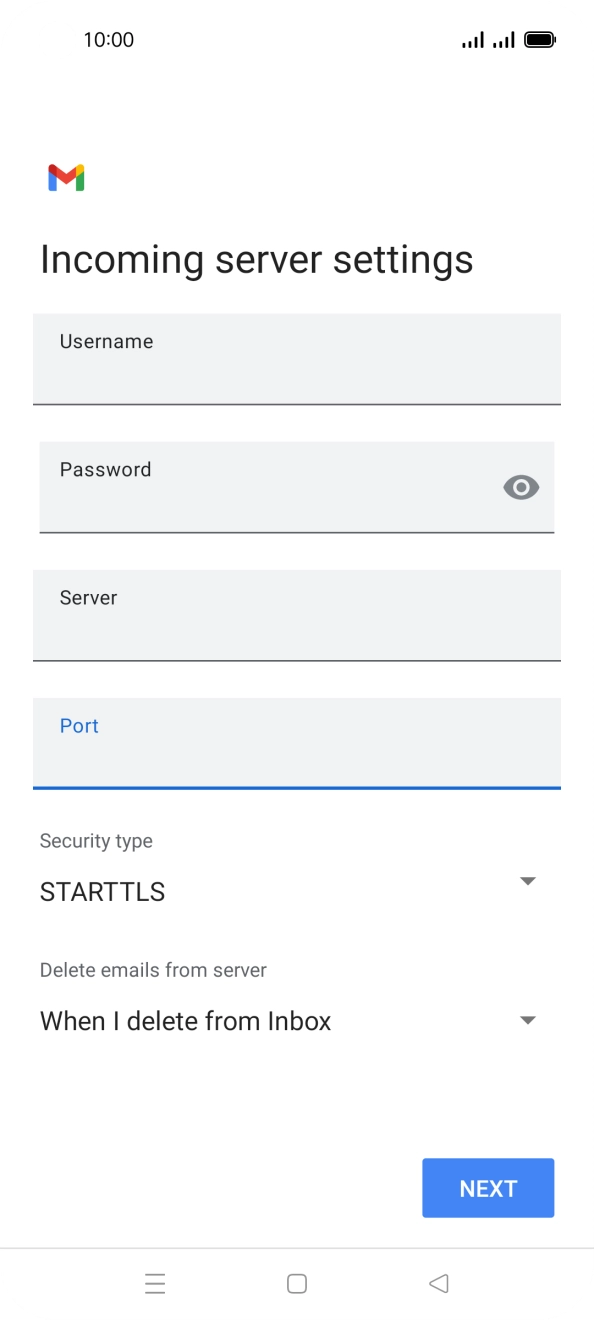594x1320 pixels.
Task: Focus the Port input field
Action: click(297, 743)
